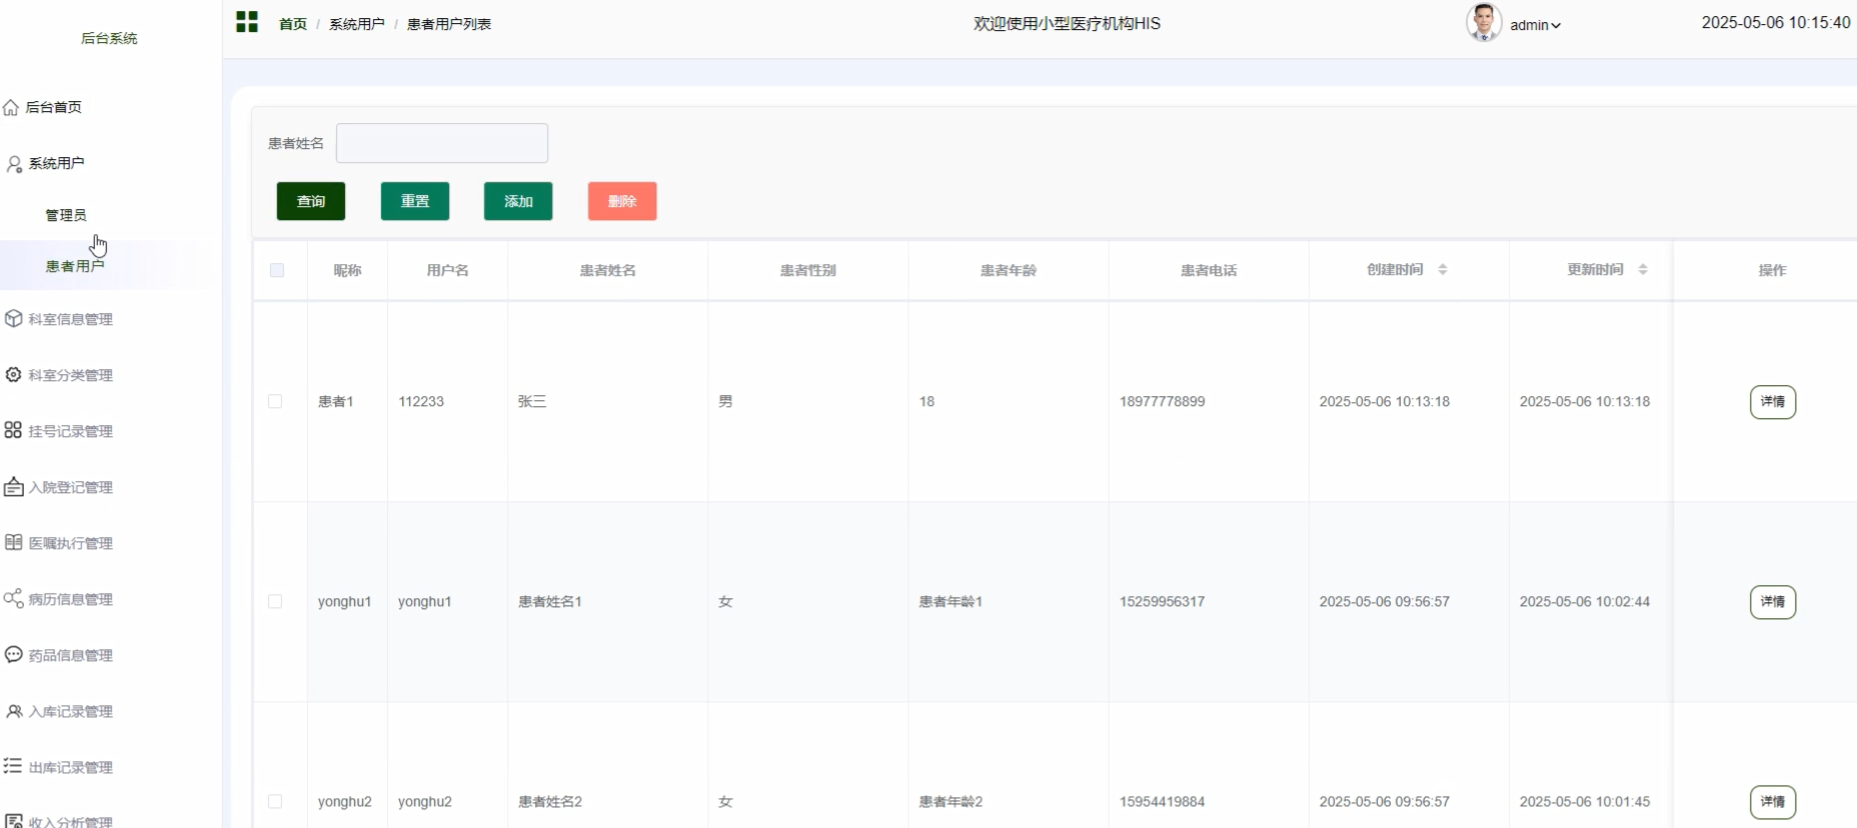Click patient name cell 张三
Viewport: 1857px width, 828px height.
tap(532, 401)
